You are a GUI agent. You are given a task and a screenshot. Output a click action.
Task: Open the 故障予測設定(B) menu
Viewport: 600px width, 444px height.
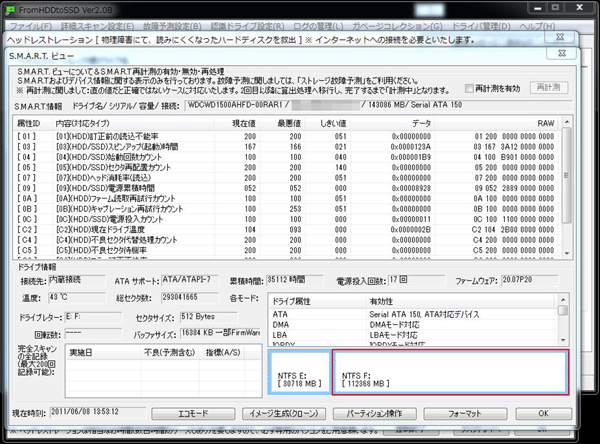(x=172, y=26)
